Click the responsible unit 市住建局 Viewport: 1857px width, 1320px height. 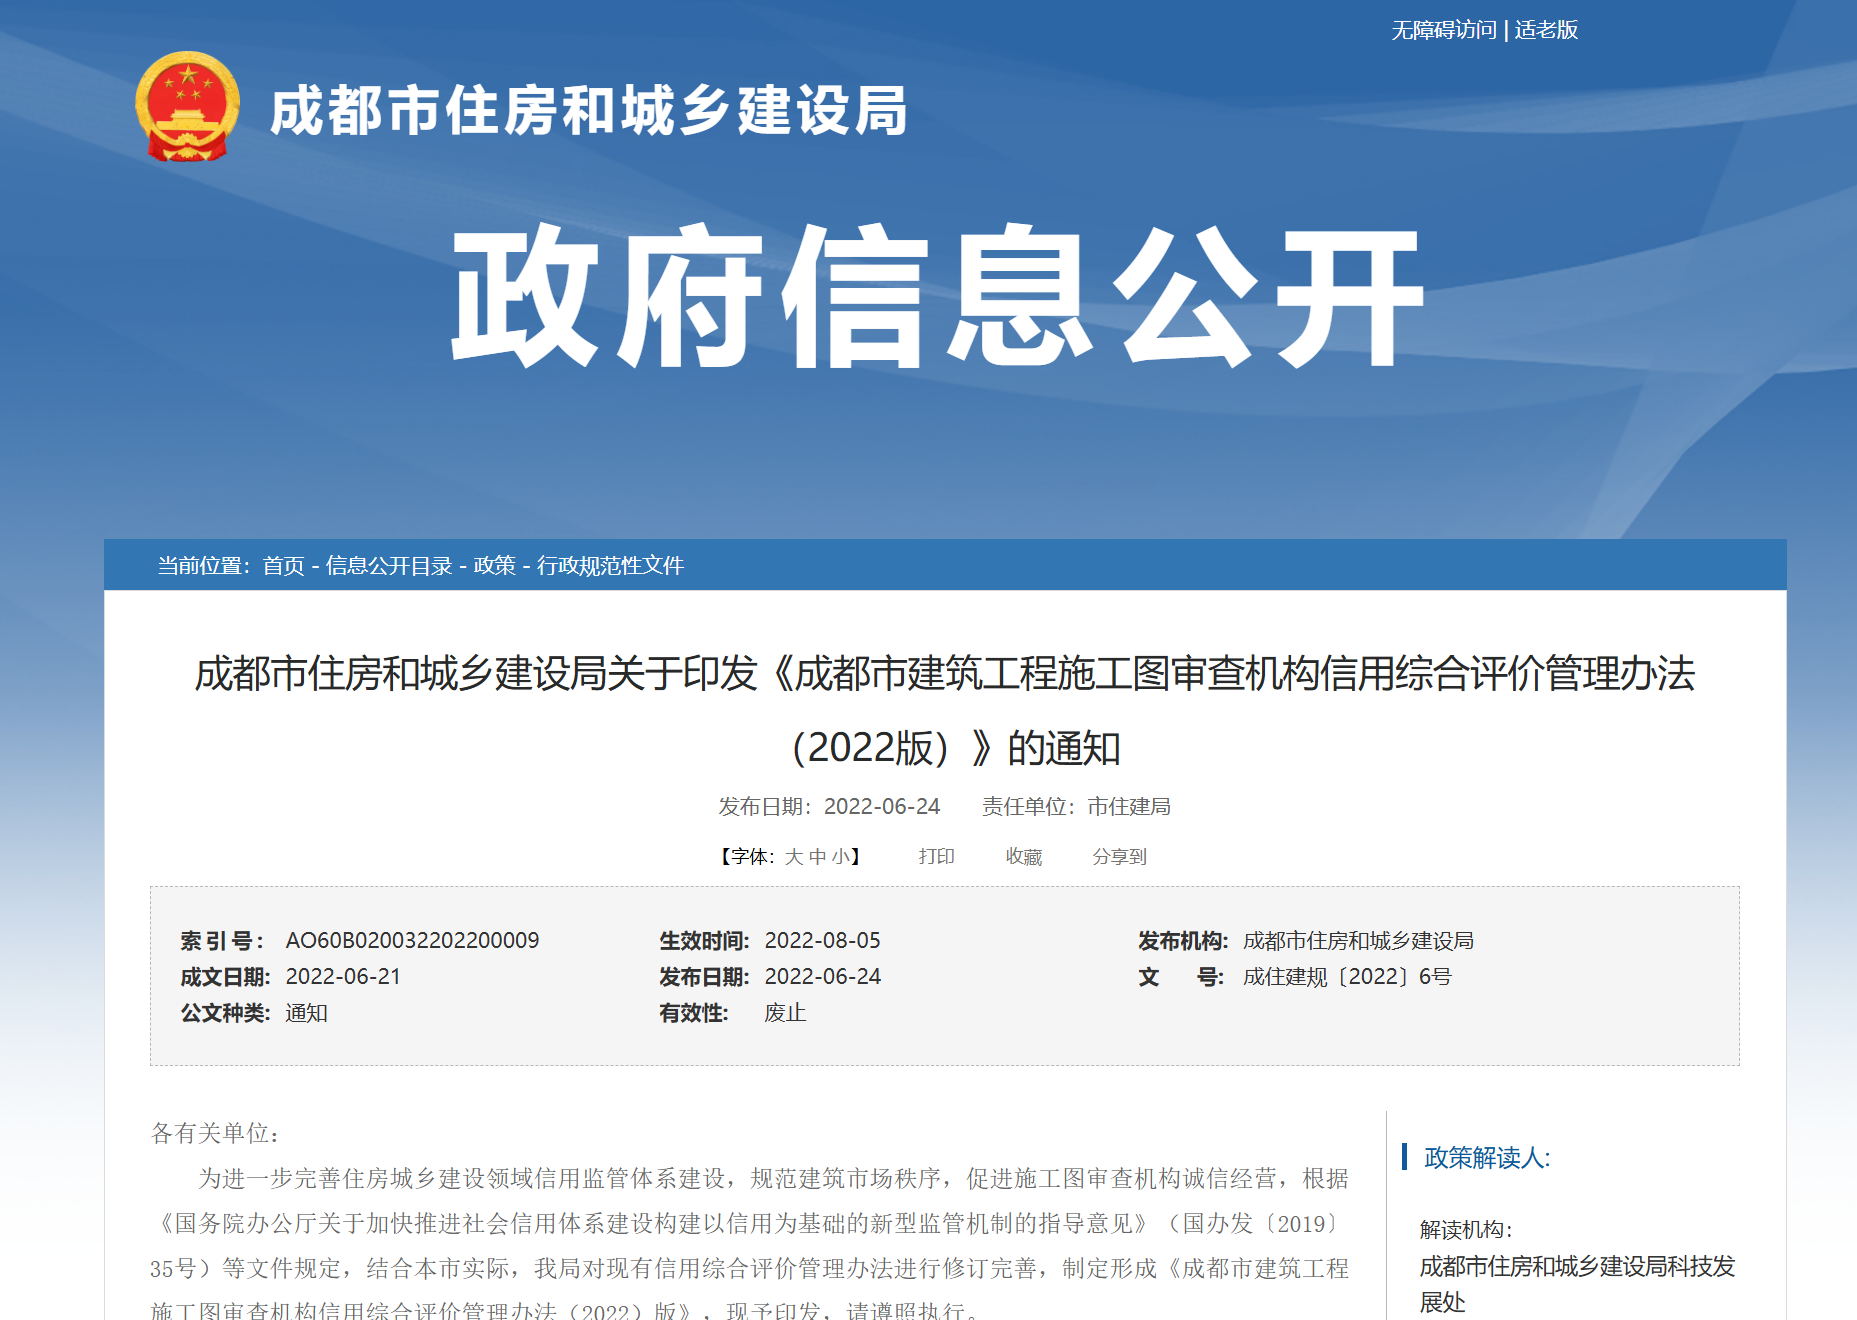[1130, 806]
